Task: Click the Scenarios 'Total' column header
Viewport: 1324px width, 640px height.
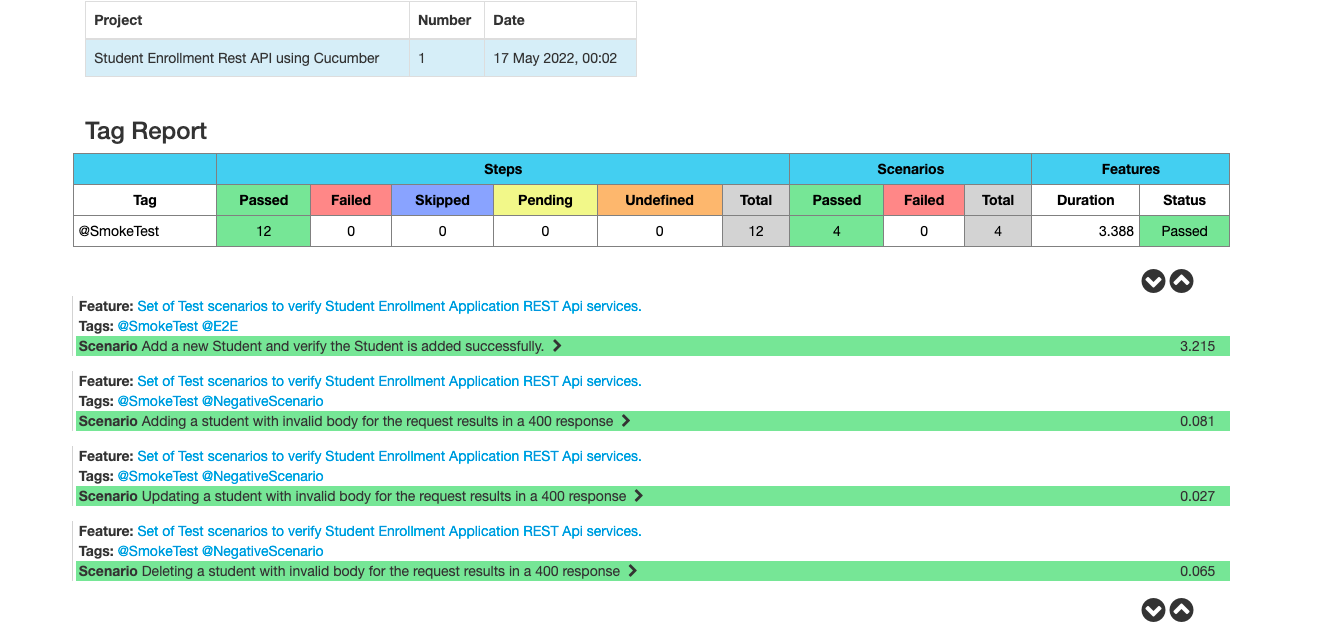Action: point(998,200)
